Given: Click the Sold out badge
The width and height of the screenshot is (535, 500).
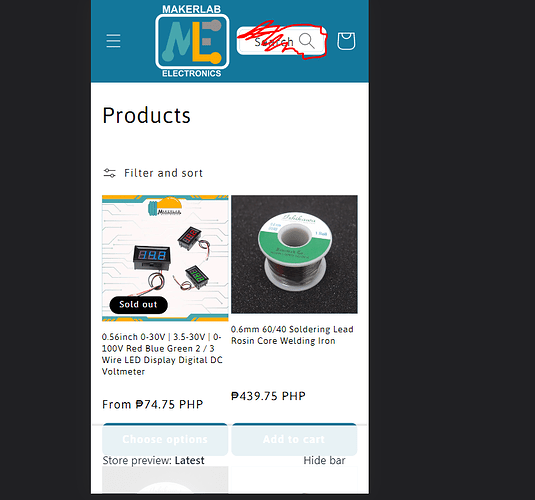Looking at the screenshot, I should click(x=139, y=304).
